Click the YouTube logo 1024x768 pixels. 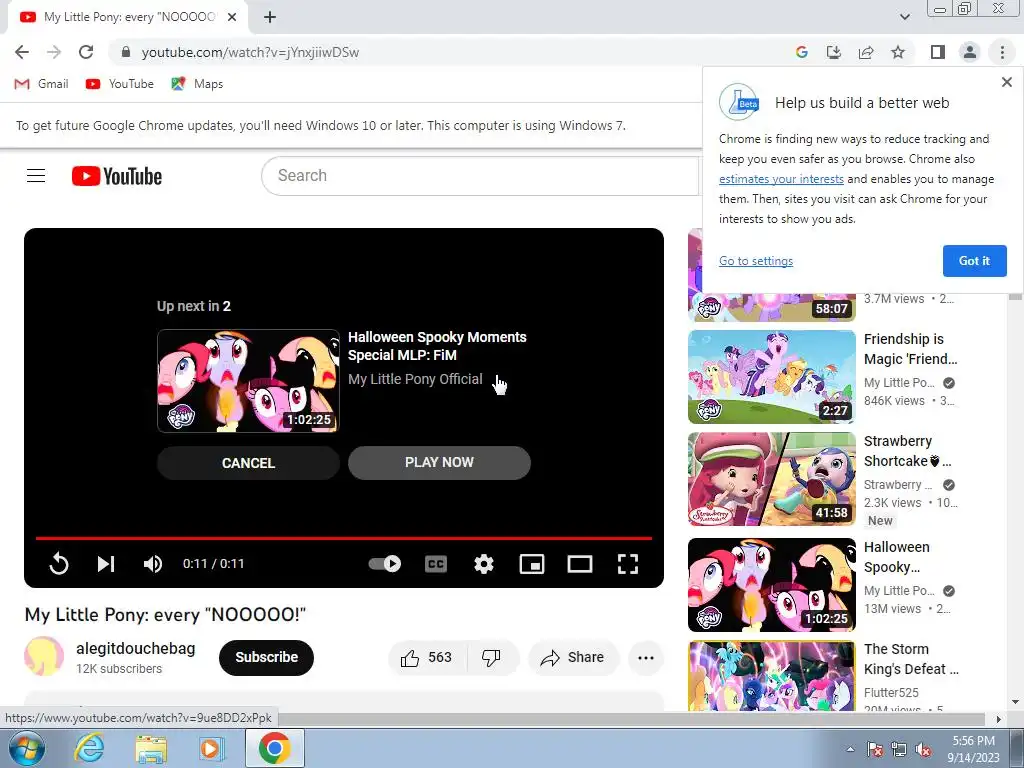pos(117,176)
